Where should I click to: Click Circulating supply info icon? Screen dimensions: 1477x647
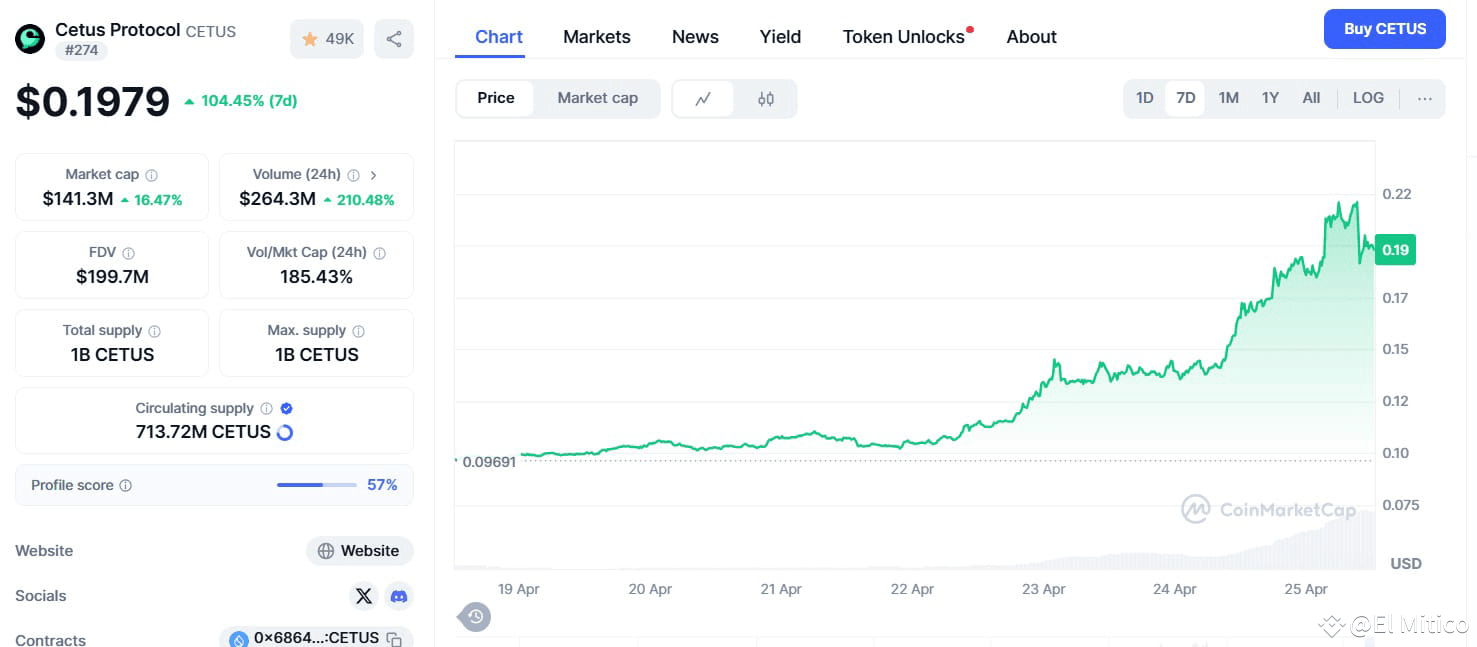pyautogui.click(x=266, y=409)
